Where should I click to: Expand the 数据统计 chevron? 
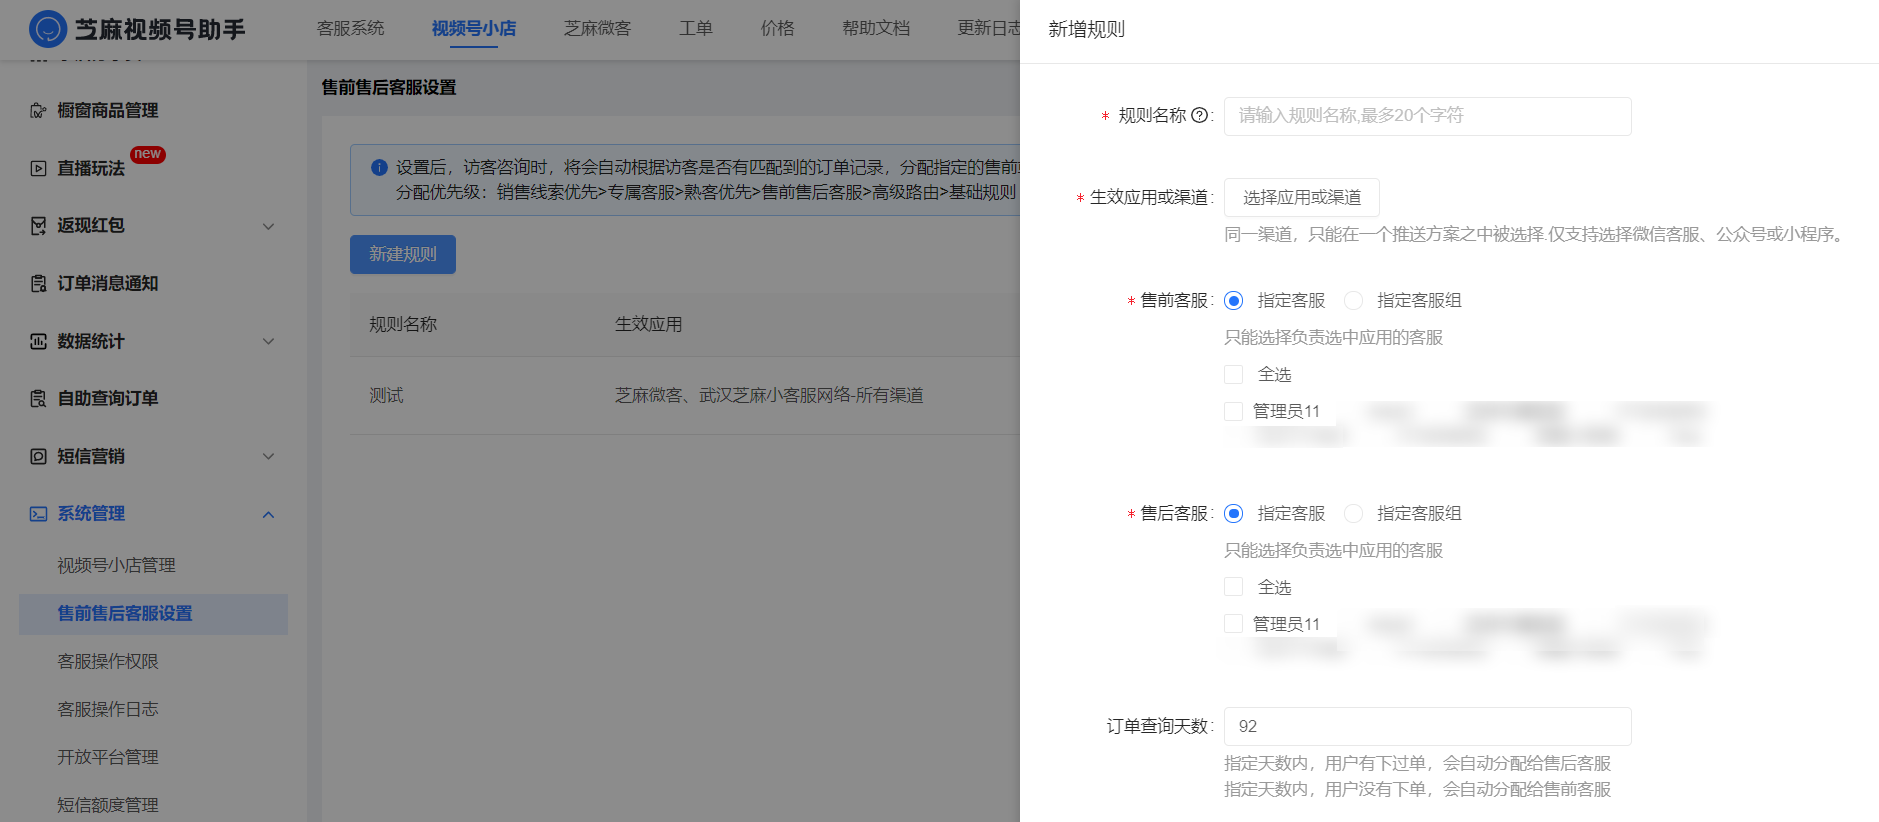pos(268,341)
